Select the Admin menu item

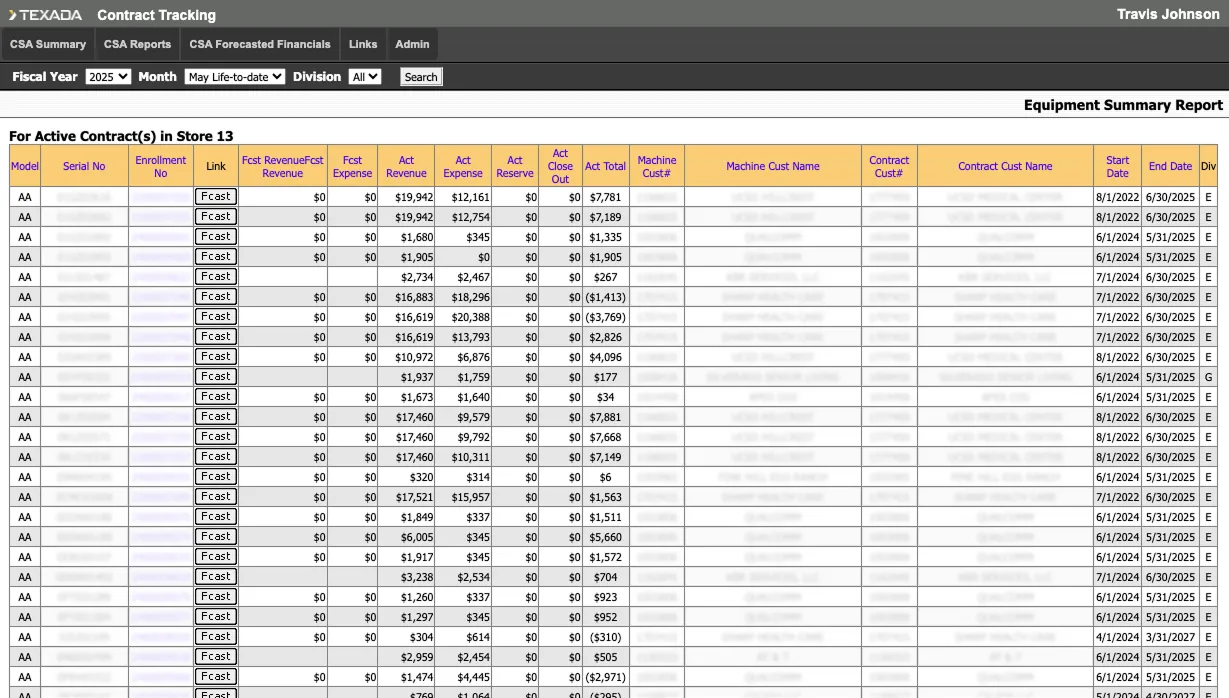(412, 44)
